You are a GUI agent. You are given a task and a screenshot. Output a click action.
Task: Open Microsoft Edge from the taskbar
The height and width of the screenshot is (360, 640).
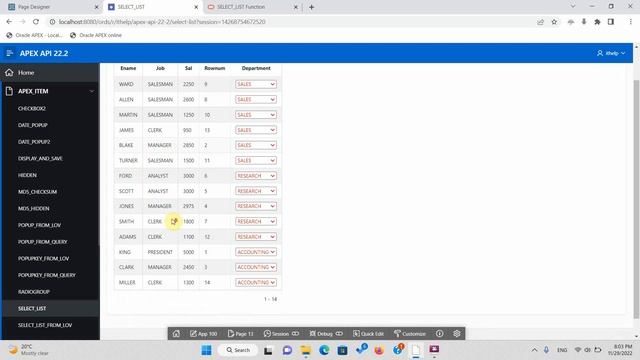324,350
